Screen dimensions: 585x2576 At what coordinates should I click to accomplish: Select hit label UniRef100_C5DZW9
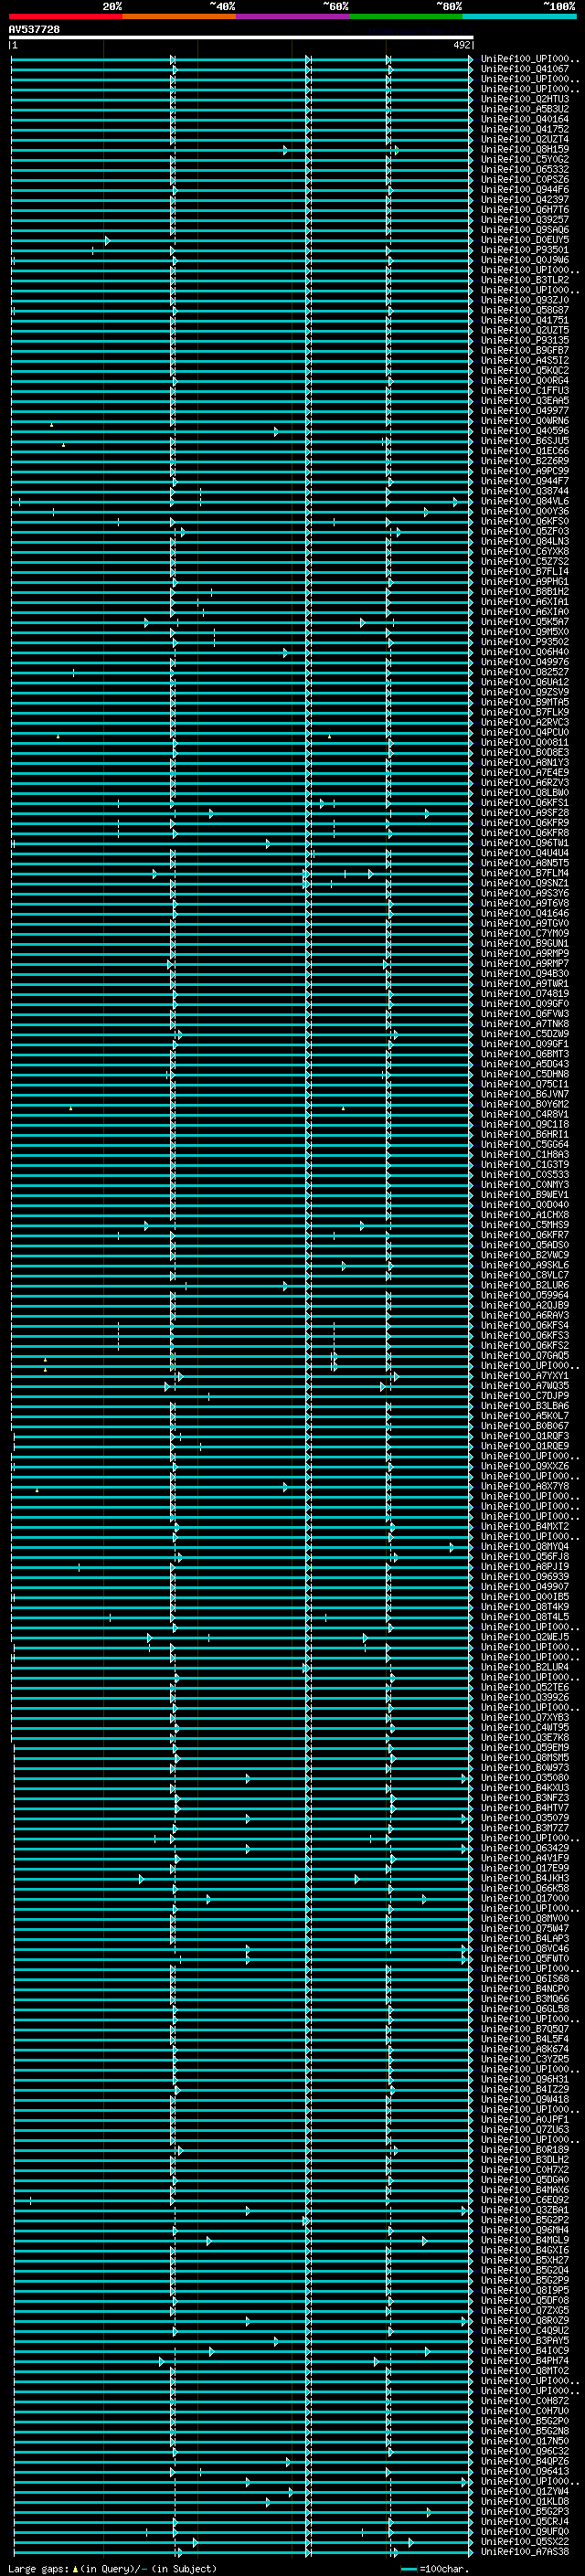(525, 1034)
